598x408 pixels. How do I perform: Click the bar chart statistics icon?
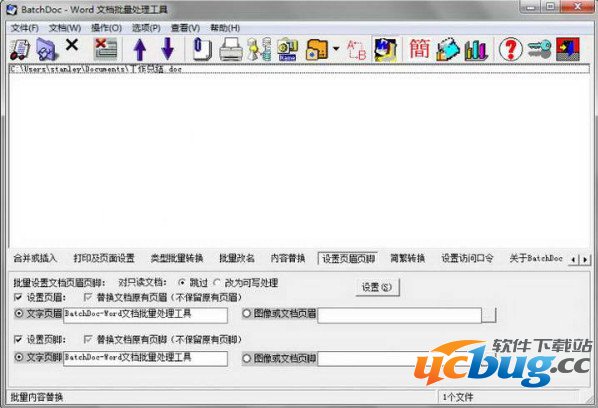pyautogui.click(x=476, y=49)
